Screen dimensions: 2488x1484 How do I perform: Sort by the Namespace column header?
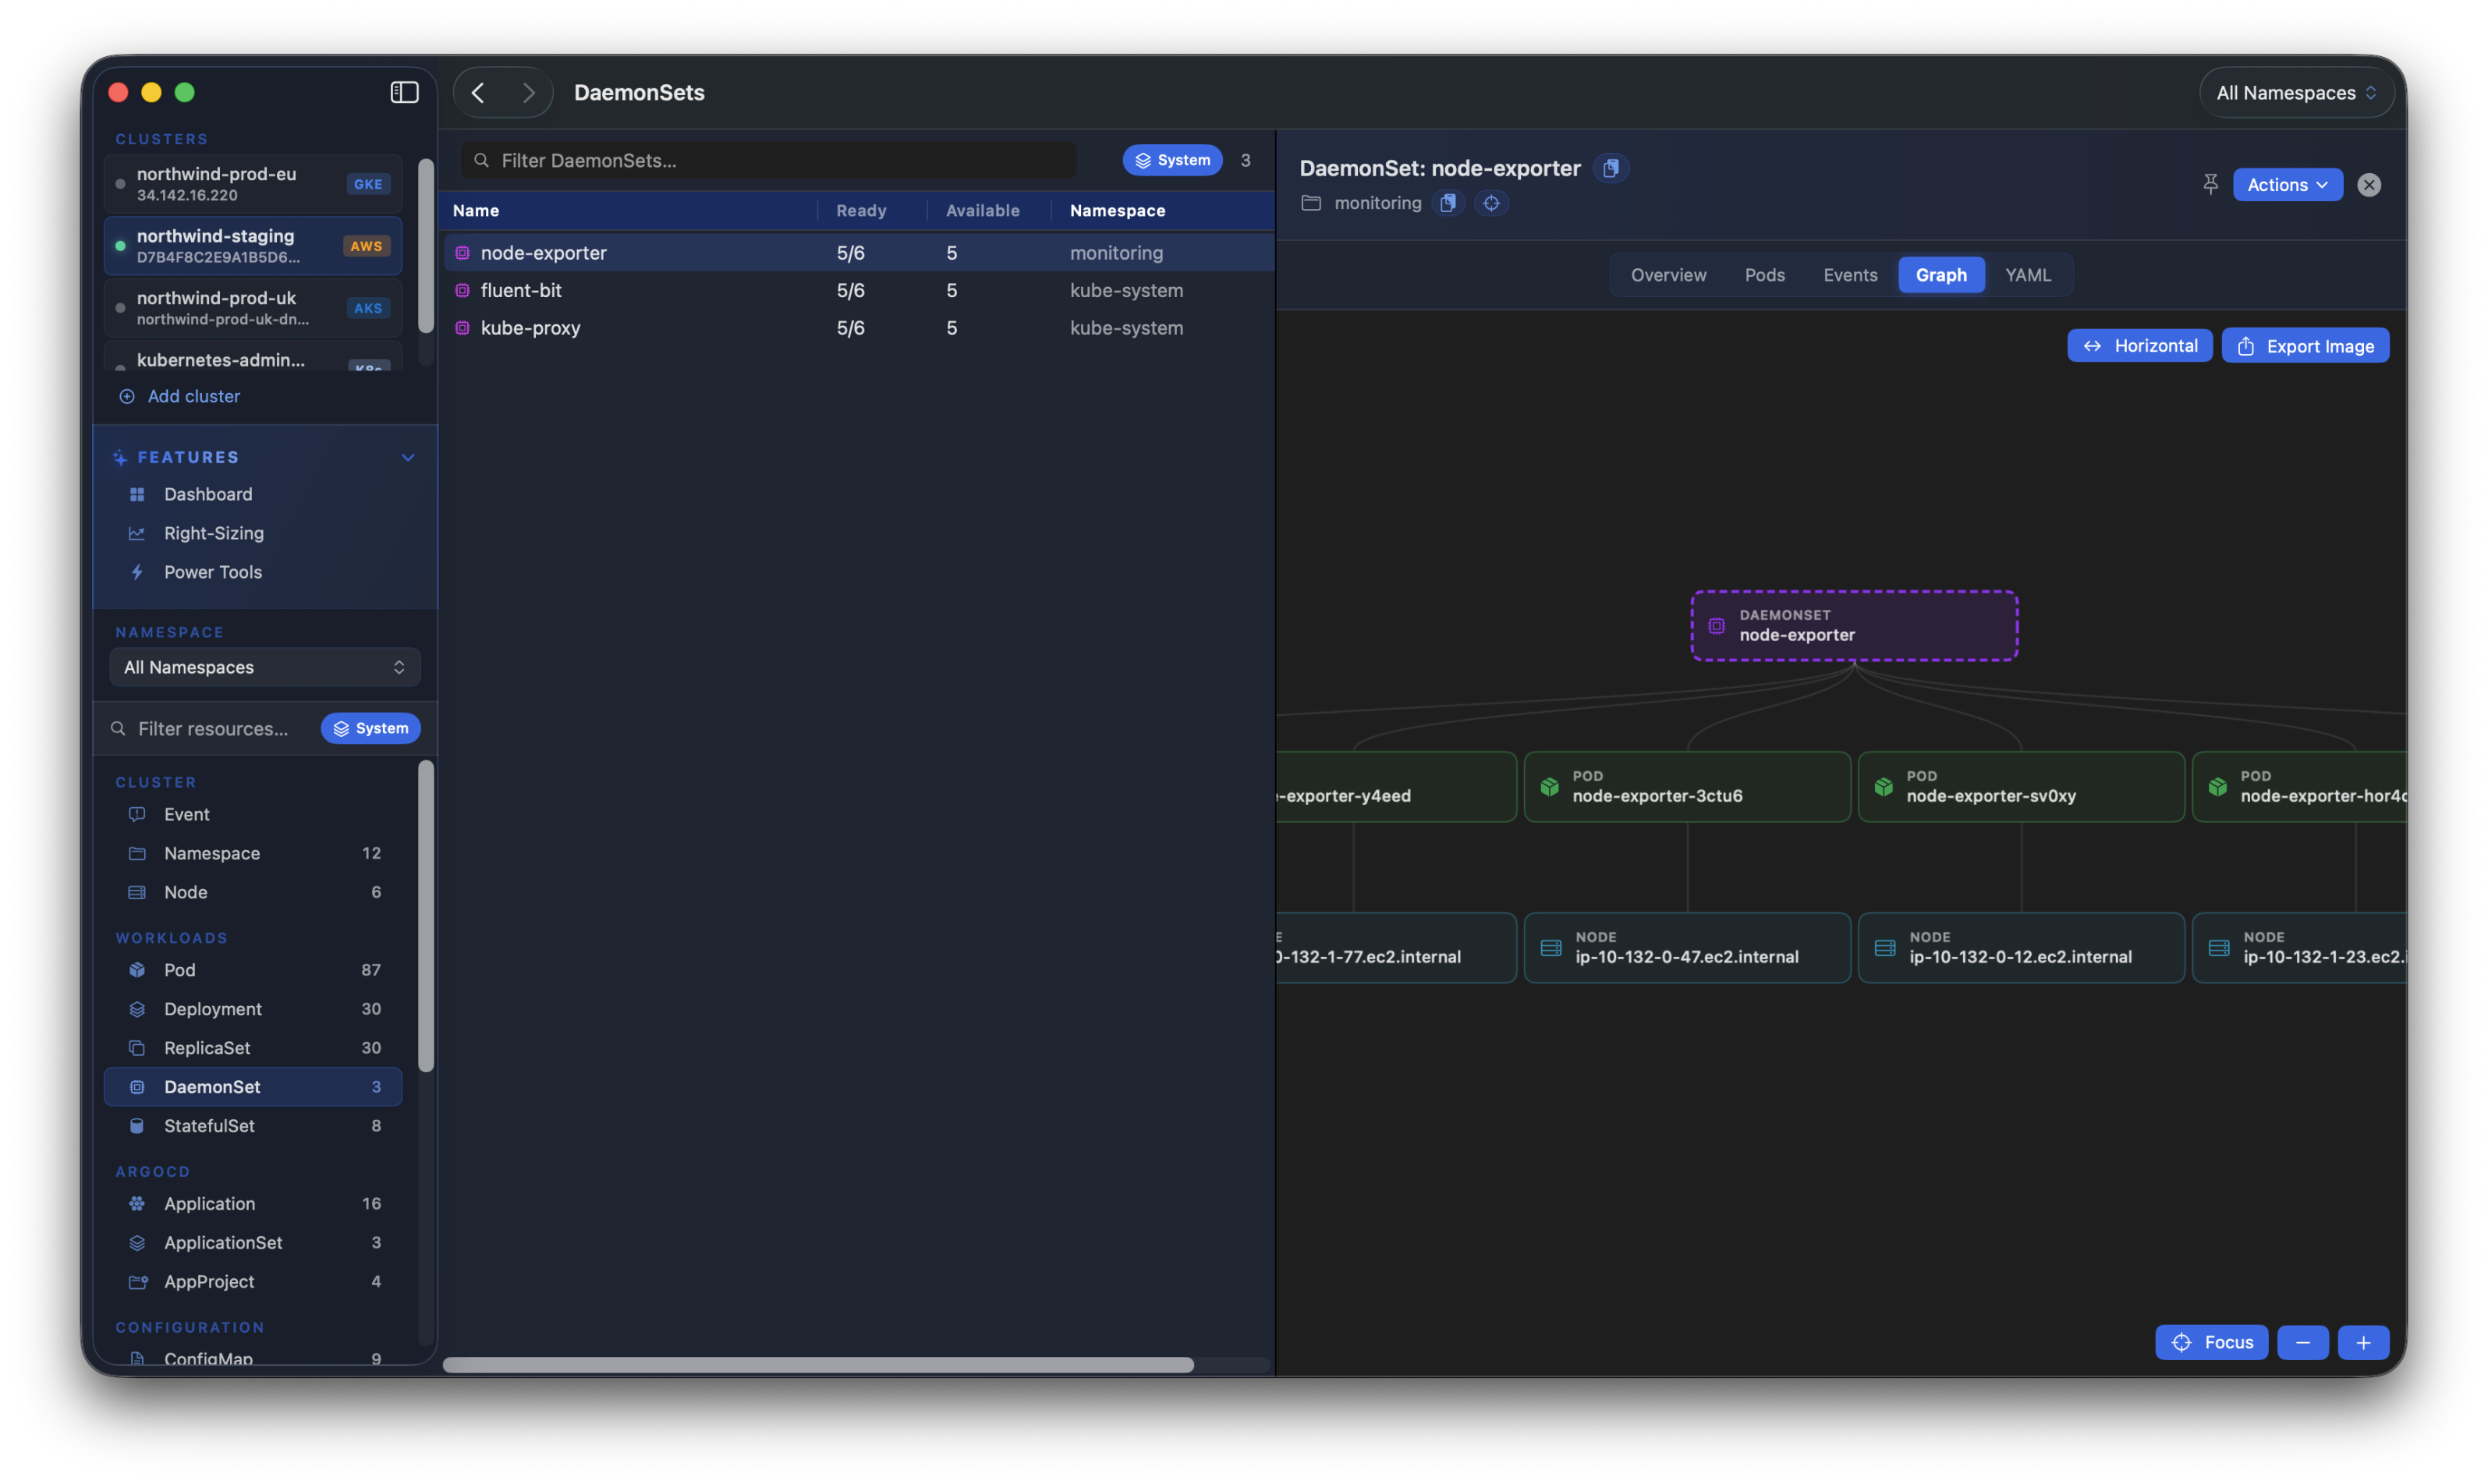[1117, 211]
